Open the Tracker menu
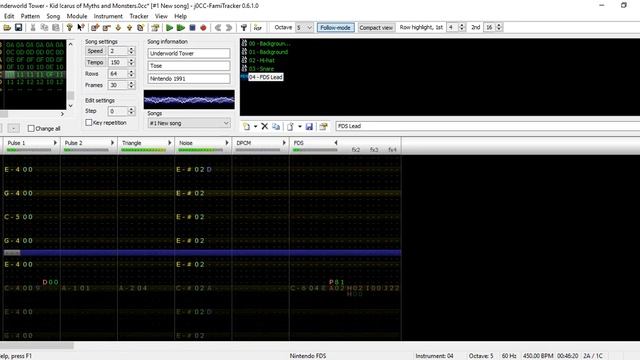The image size is (640, 360). click(139, 16)
